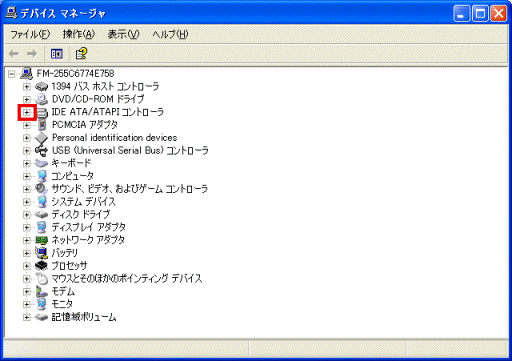Open the 操作(A) menu
This screenshot has height=361, width=512.
click(79, 34)
